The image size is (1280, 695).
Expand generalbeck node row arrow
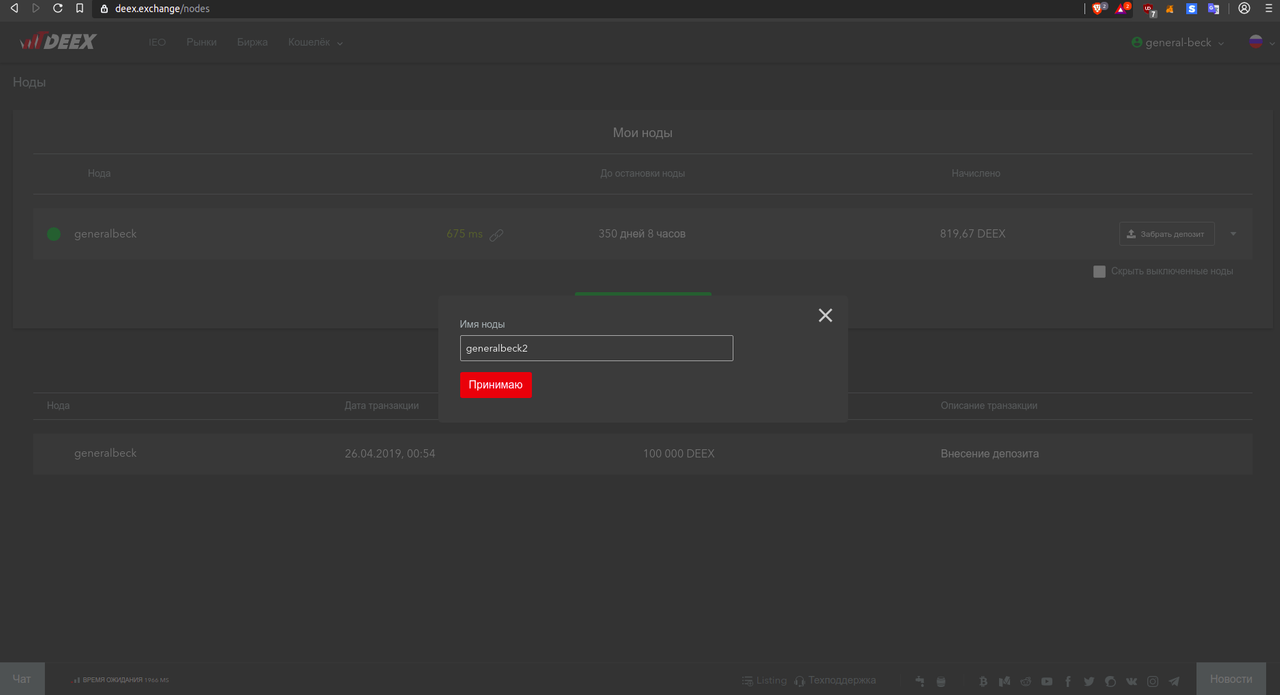[1233, 234]
